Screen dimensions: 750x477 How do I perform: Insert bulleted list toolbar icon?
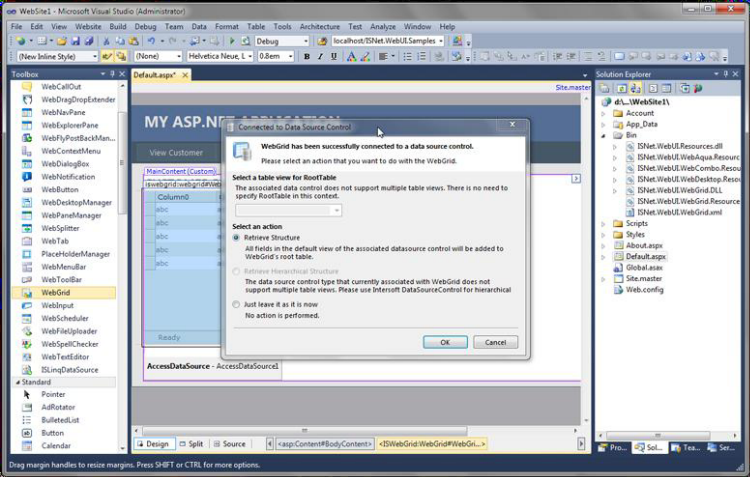click(407, 56)
